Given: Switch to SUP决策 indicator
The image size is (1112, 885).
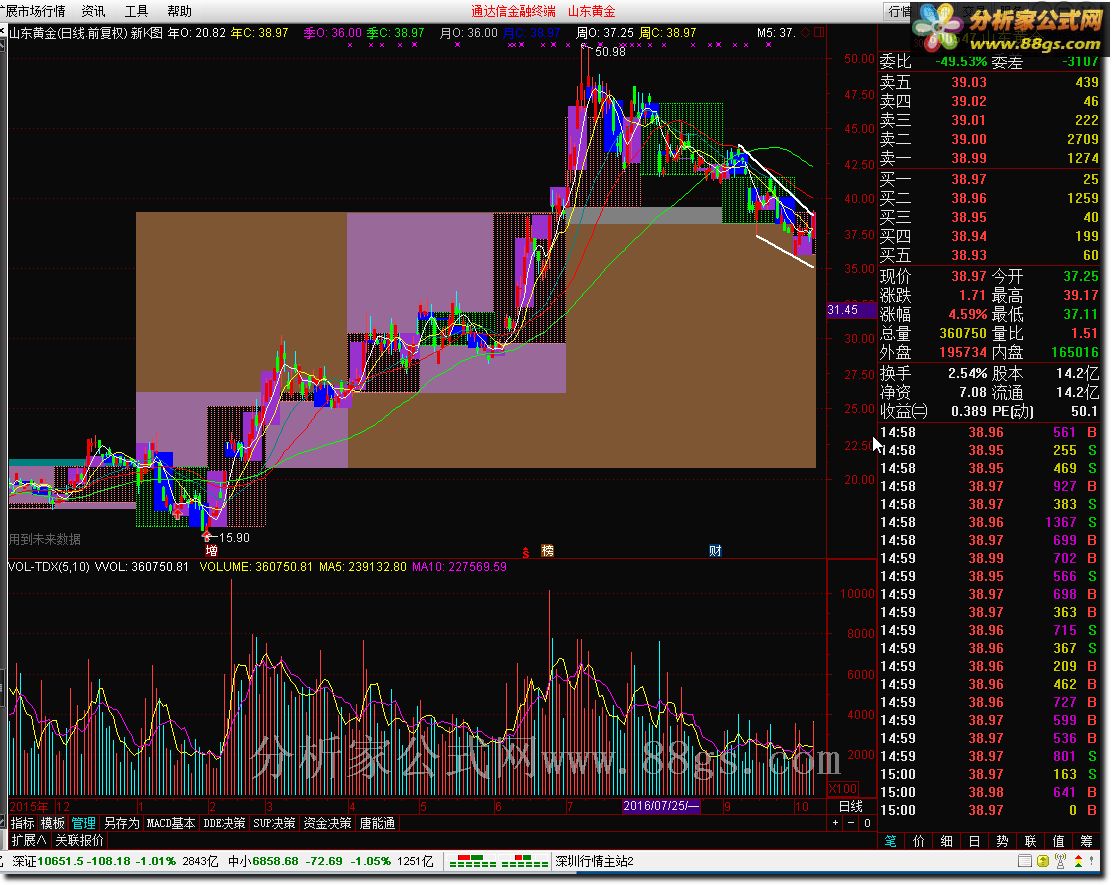Looking at the screenshot, I should pyautogui.click(x=274, y=823).
